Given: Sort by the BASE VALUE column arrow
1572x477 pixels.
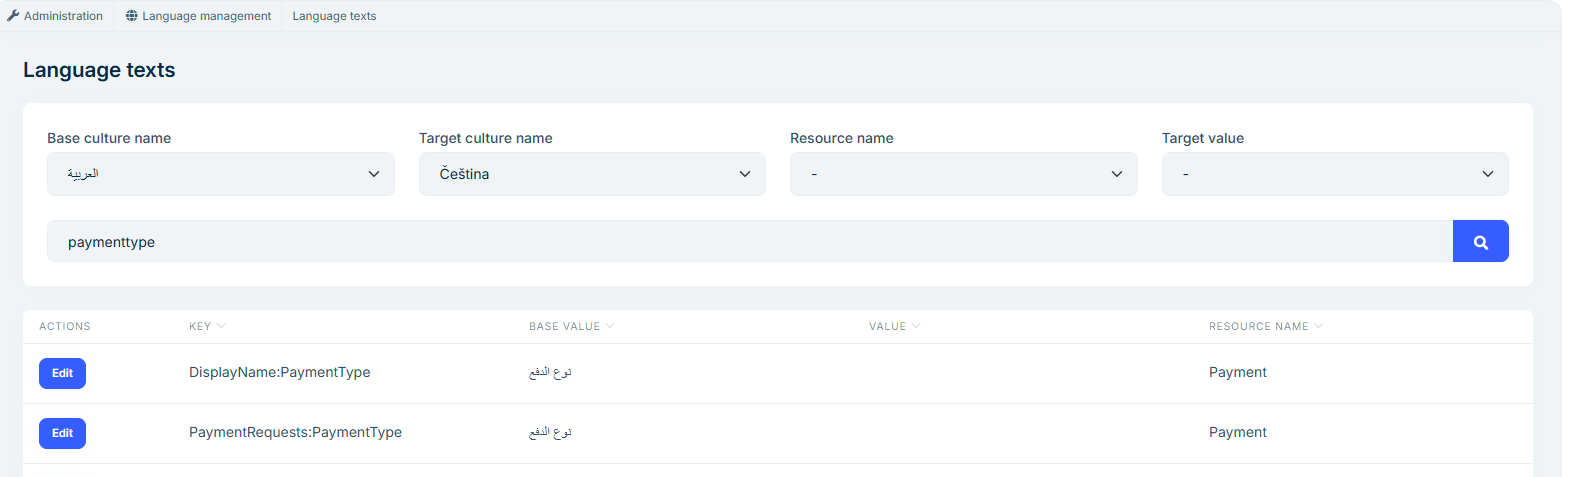Looking at the screenshot, I should [610, 326].
